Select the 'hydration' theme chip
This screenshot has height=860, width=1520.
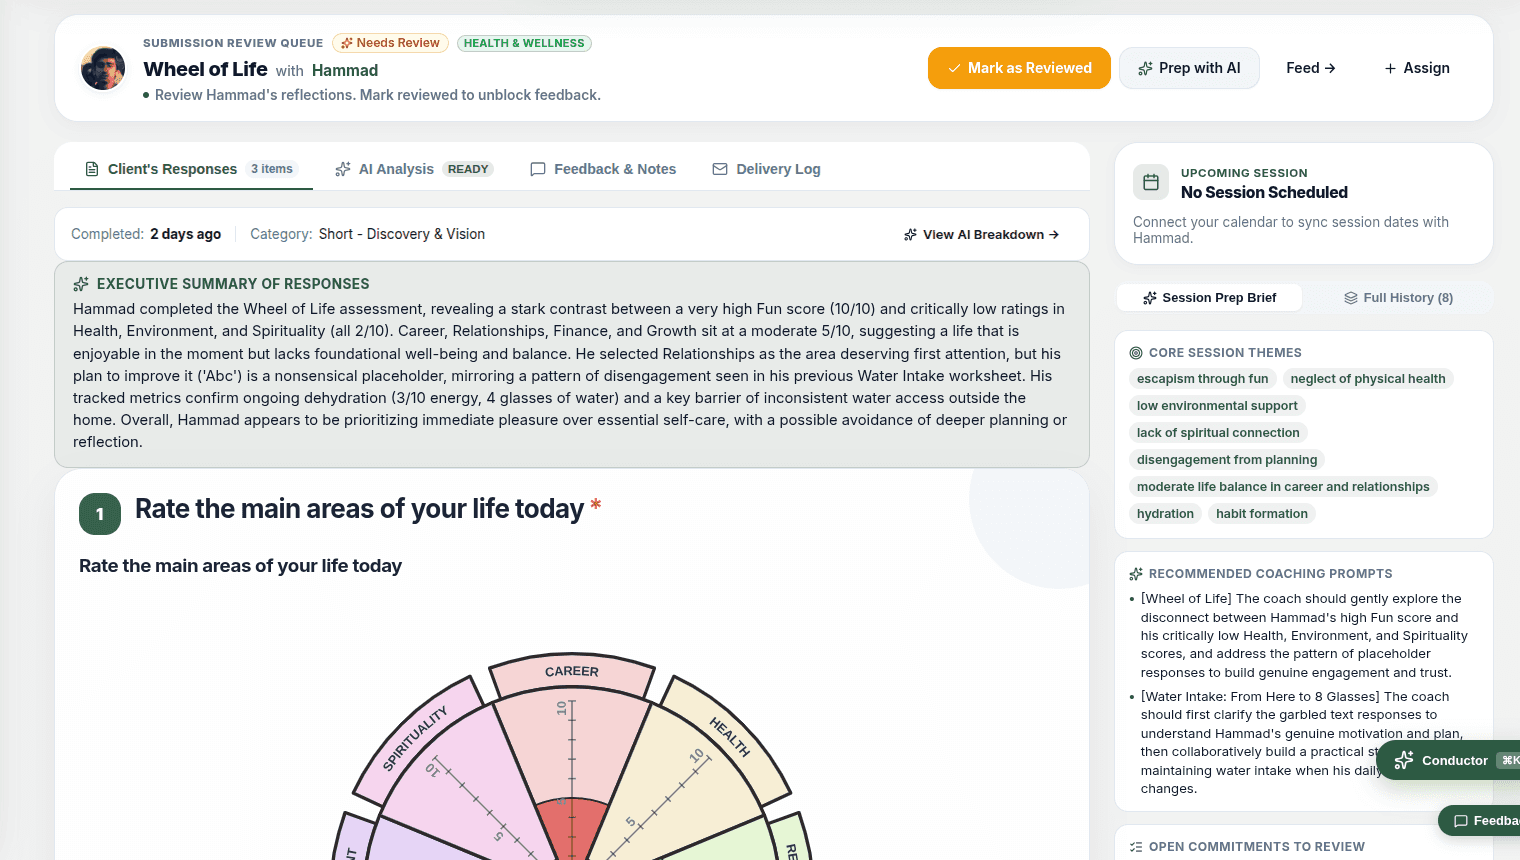click(x=1165, y=514)
